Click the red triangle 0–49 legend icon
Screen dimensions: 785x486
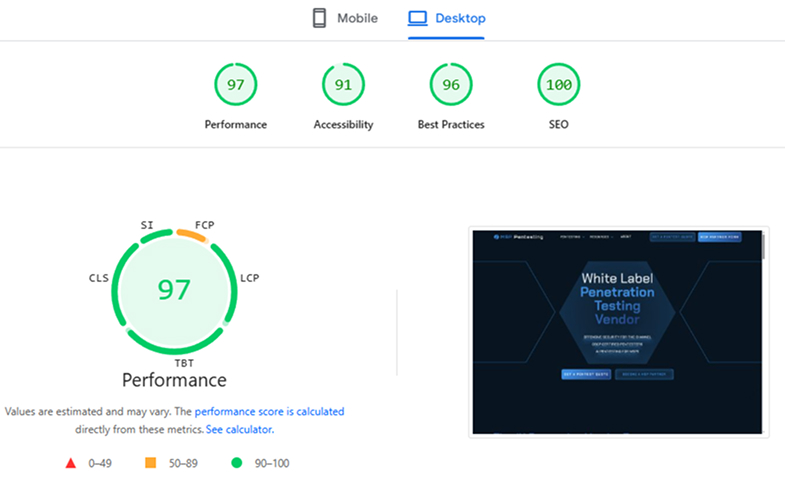(71, 463)
